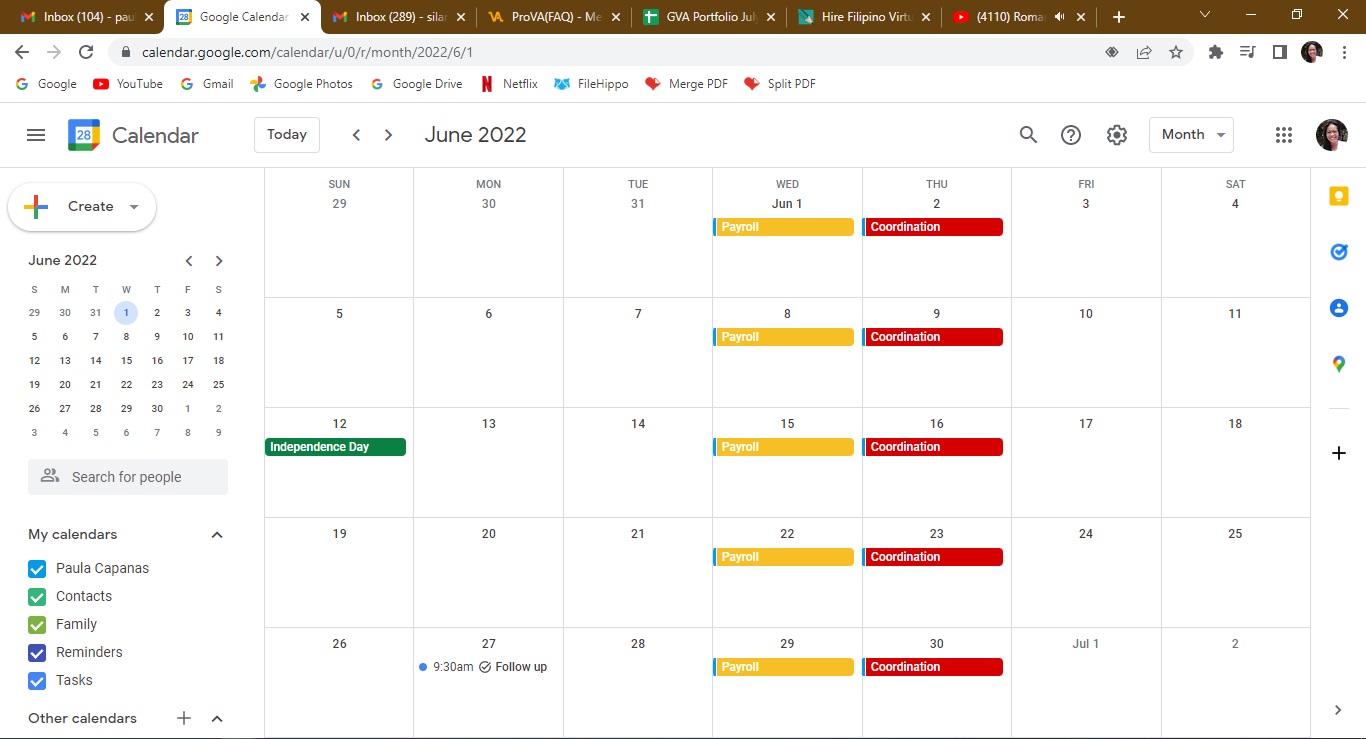Mute the YouTube tab audio icon

coord(1060,17)
